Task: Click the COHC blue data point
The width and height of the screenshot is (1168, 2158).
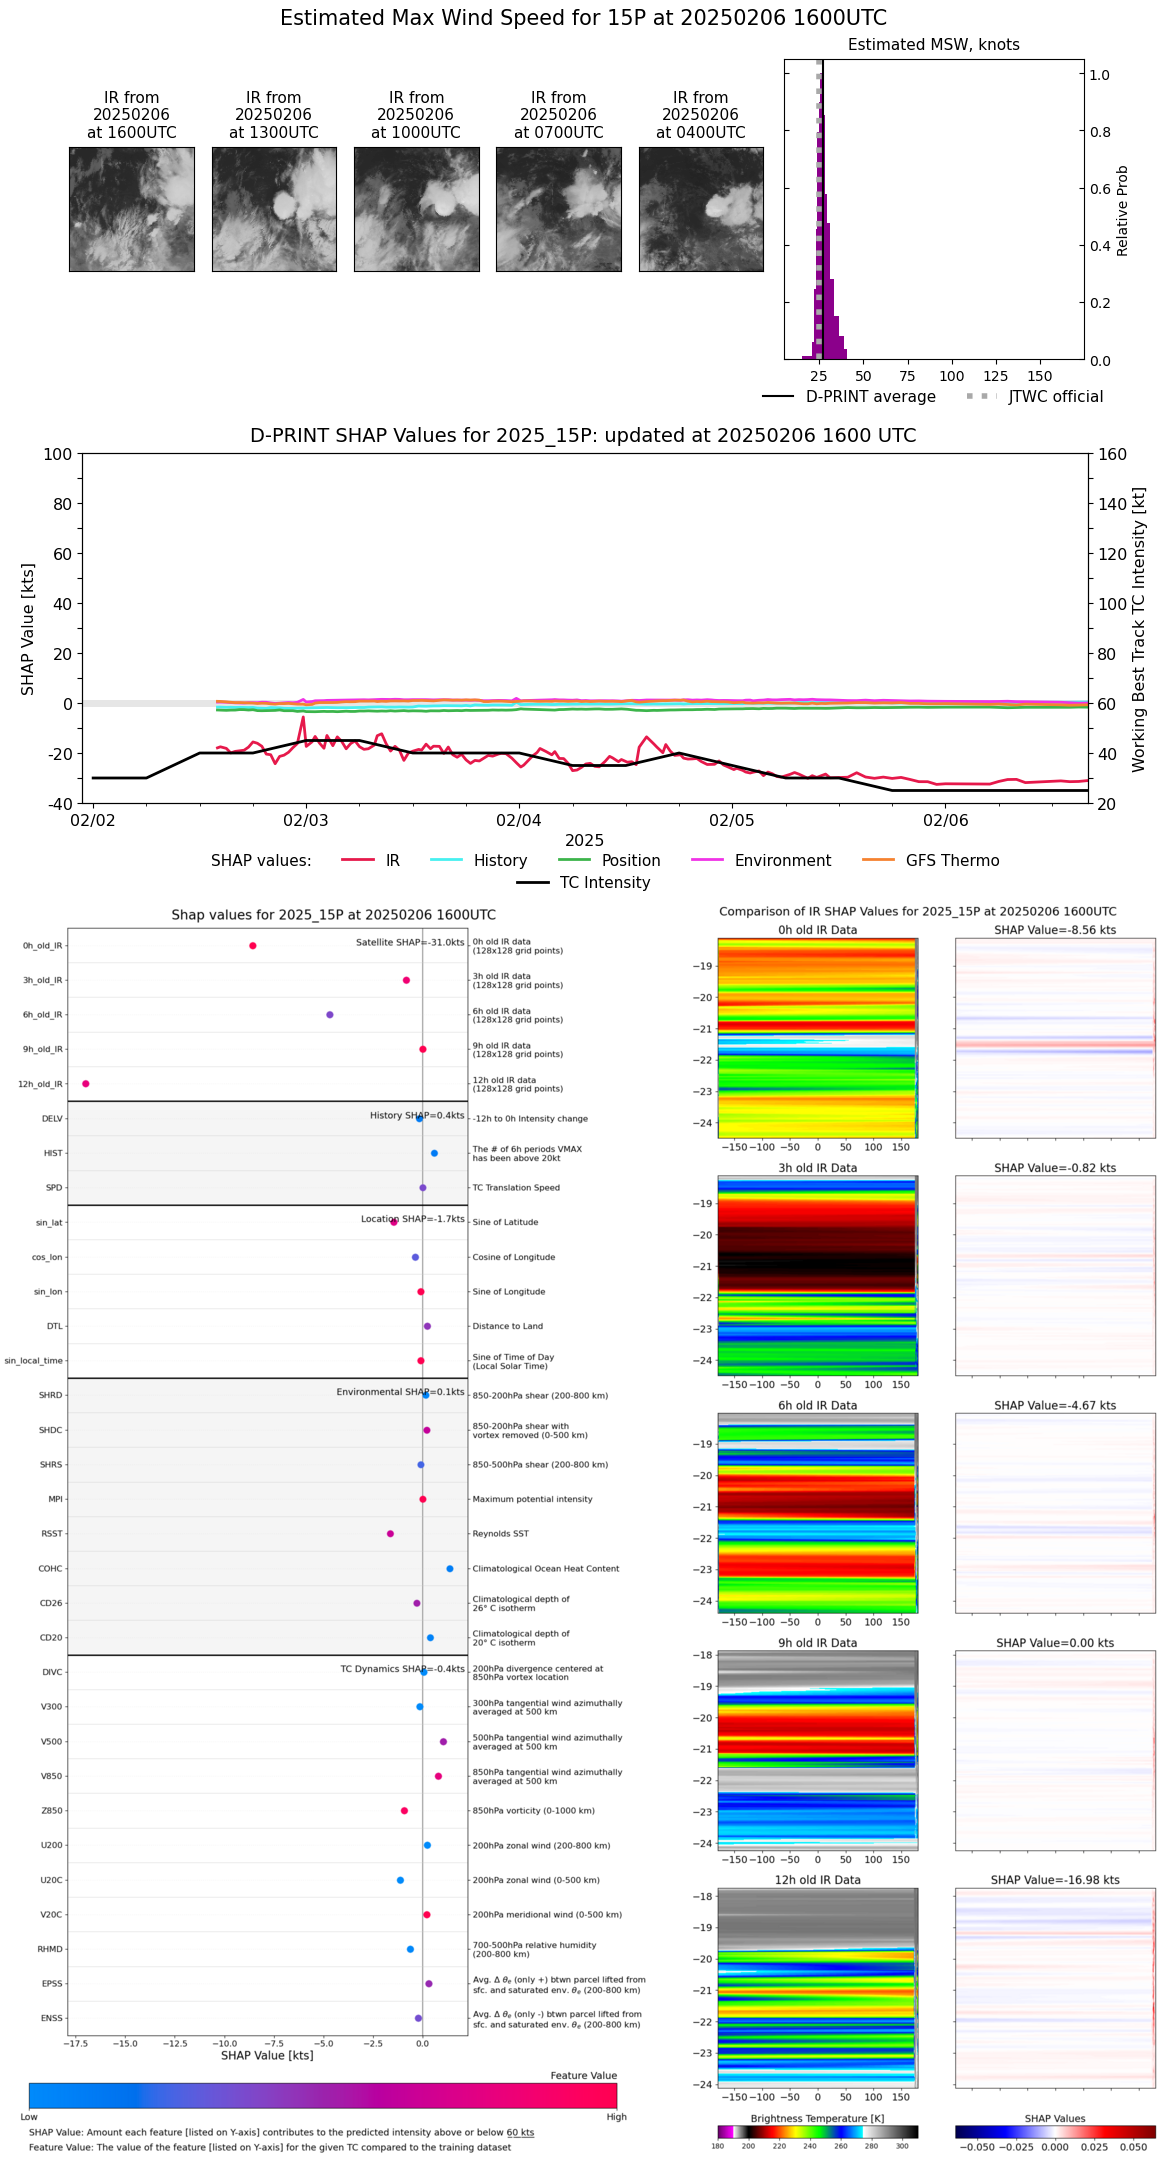Action: (x=450, y=1568)
